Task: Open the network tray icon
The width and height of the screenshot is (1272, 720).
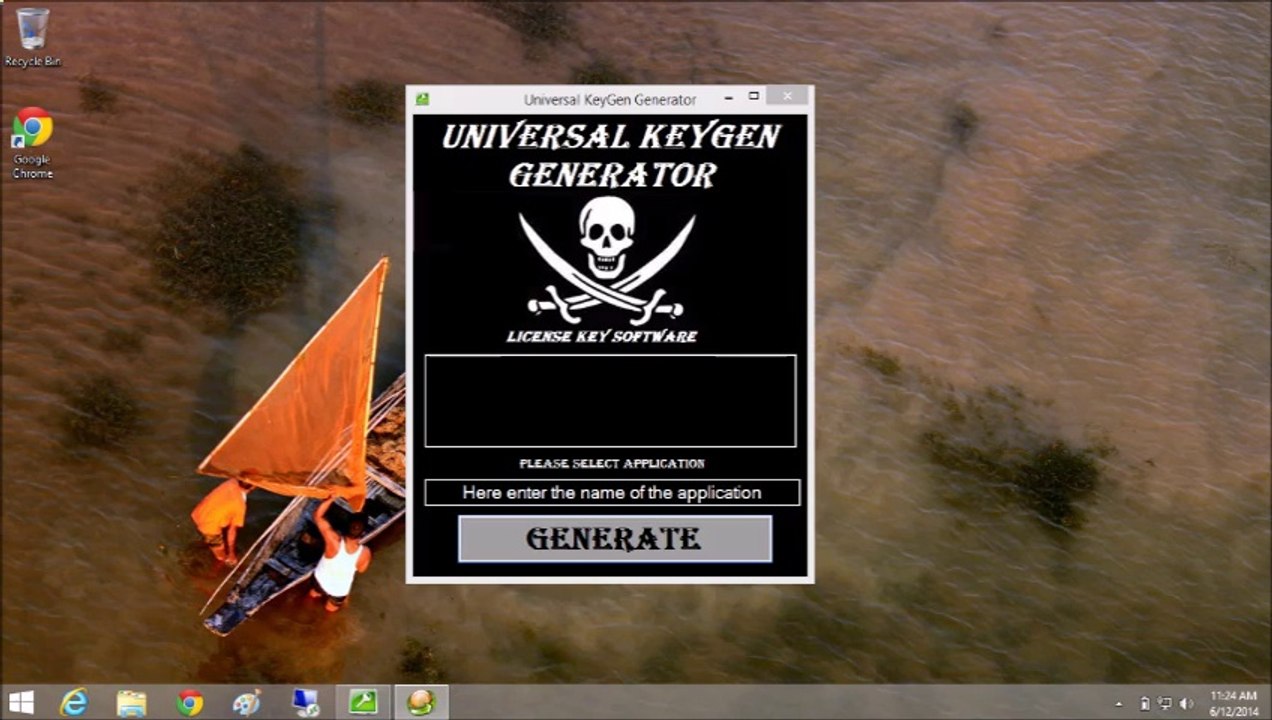Action: 1165,704
